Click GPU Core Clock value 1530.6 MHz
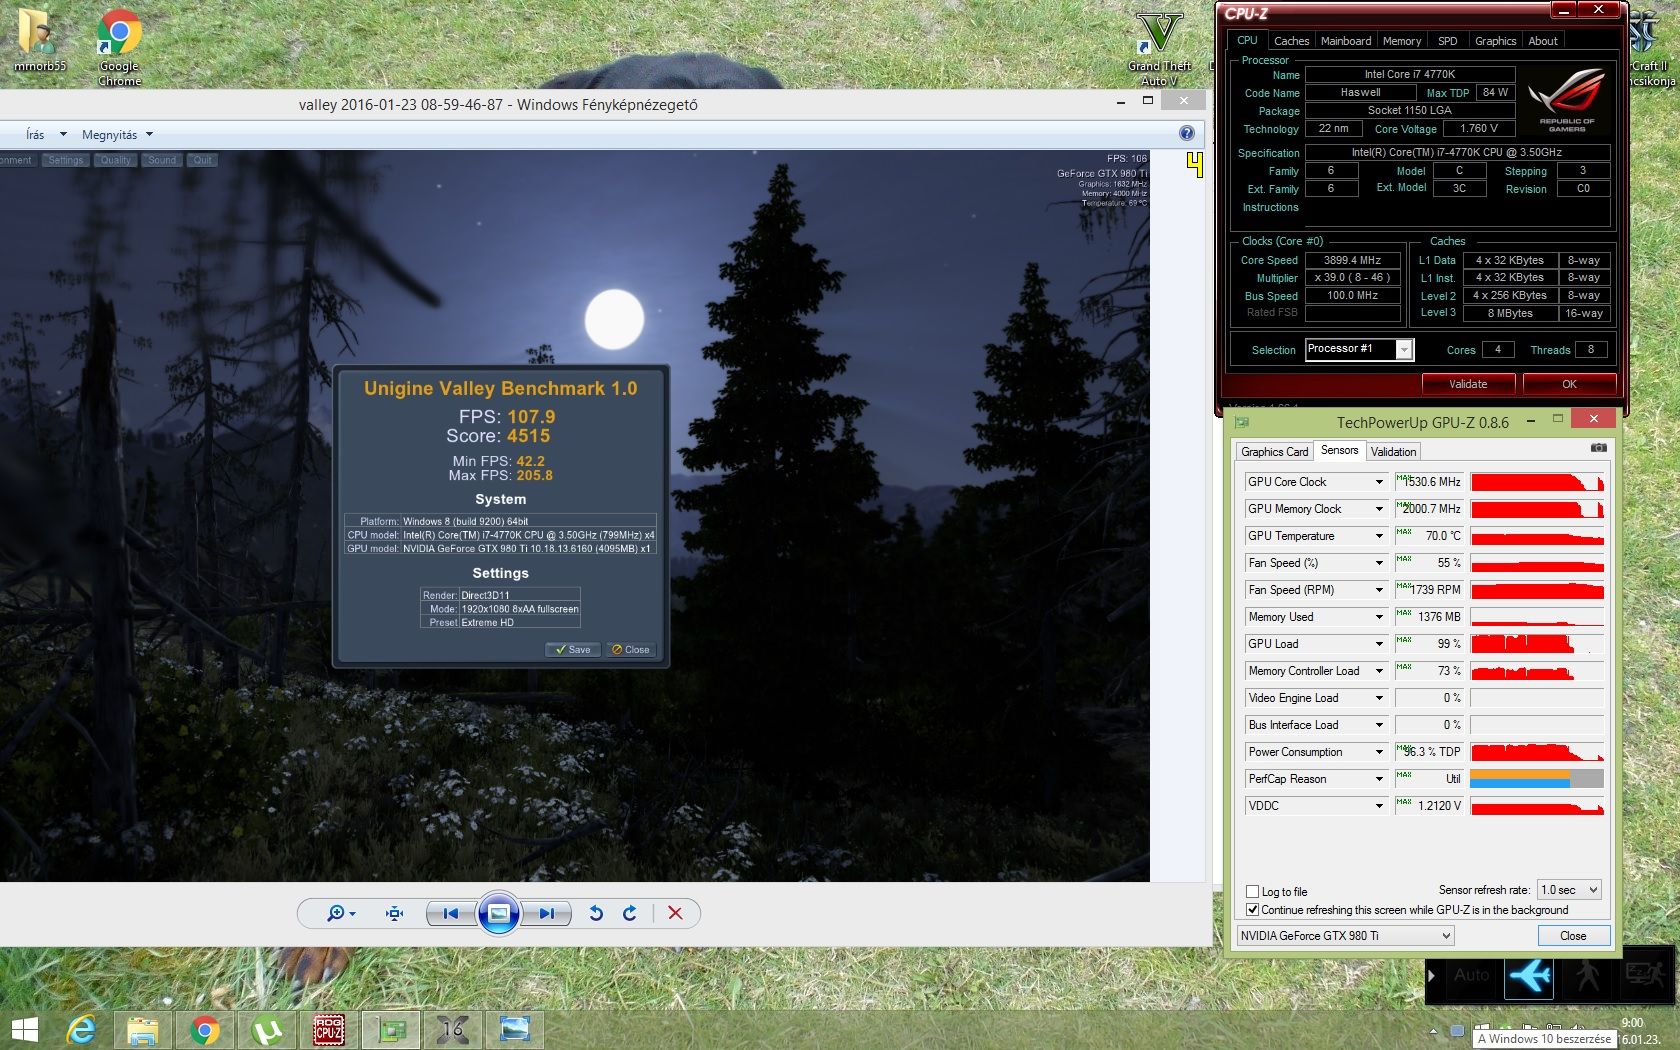 pyautogui.click(x=1429, y=482)
